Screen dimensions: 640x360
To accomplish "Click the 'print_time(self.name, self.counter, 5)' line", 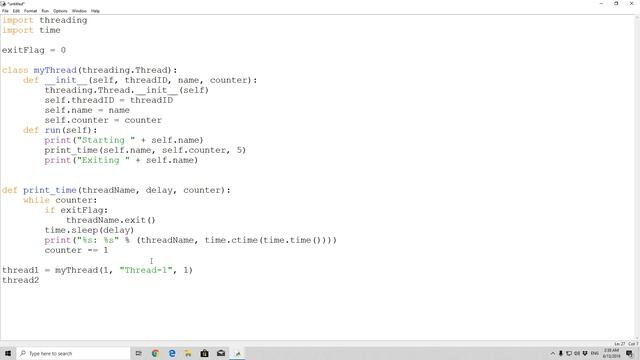I will [x=145, y=150].
